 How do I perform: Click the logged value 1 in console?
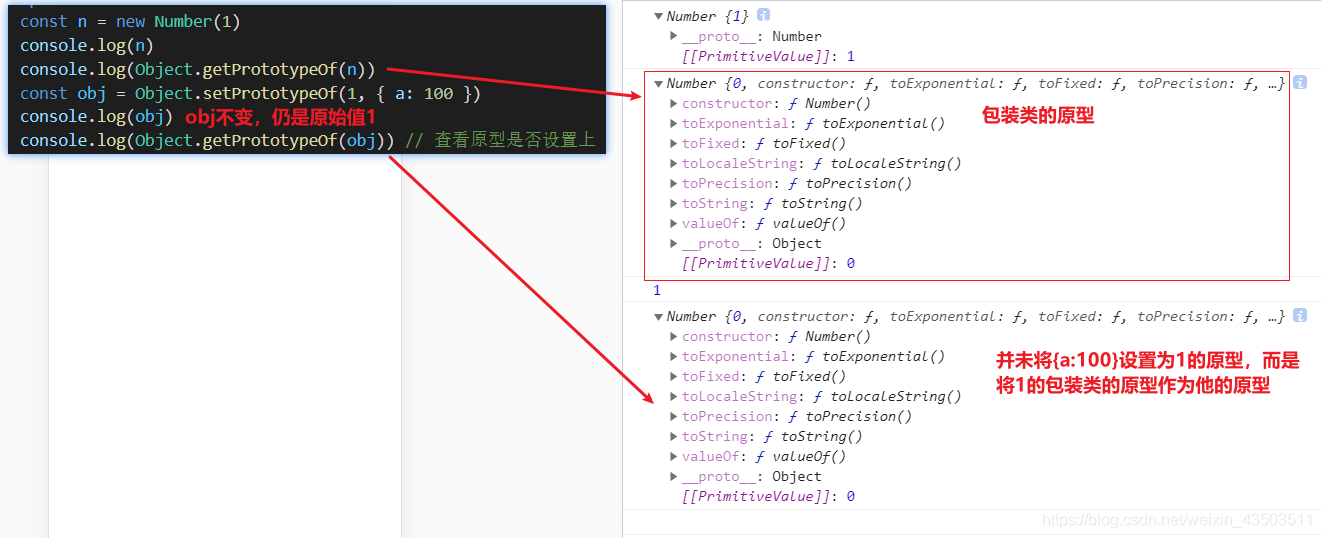point(657,290)
